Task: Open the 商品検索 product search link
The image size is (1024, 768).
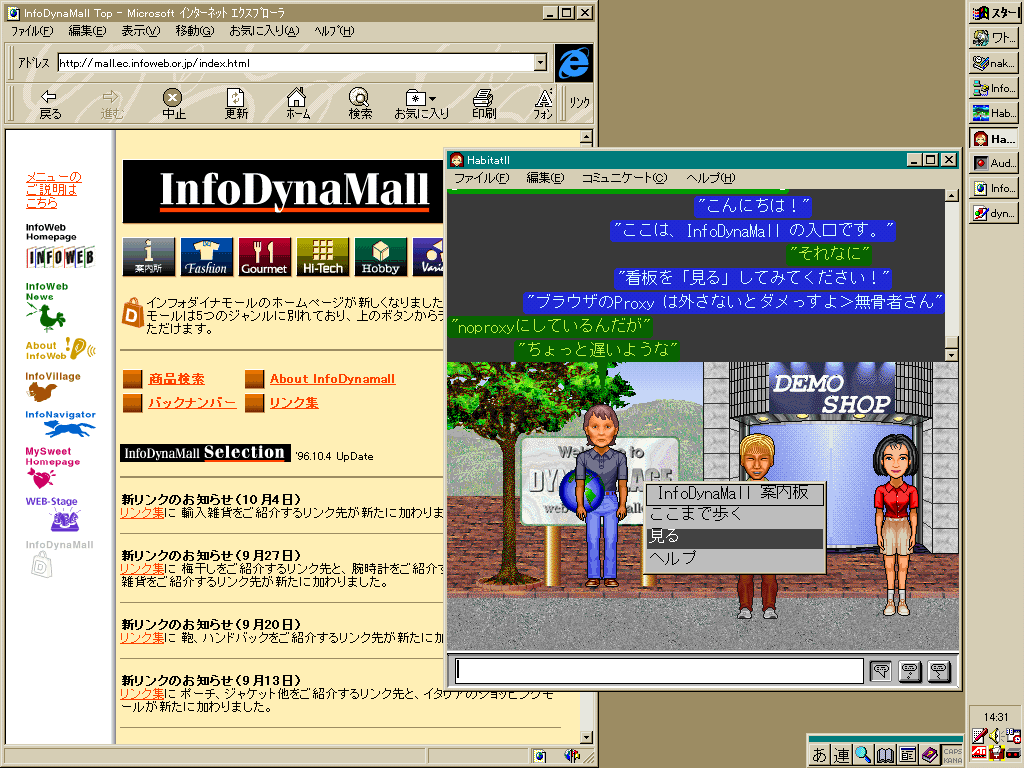Action: 176,379
